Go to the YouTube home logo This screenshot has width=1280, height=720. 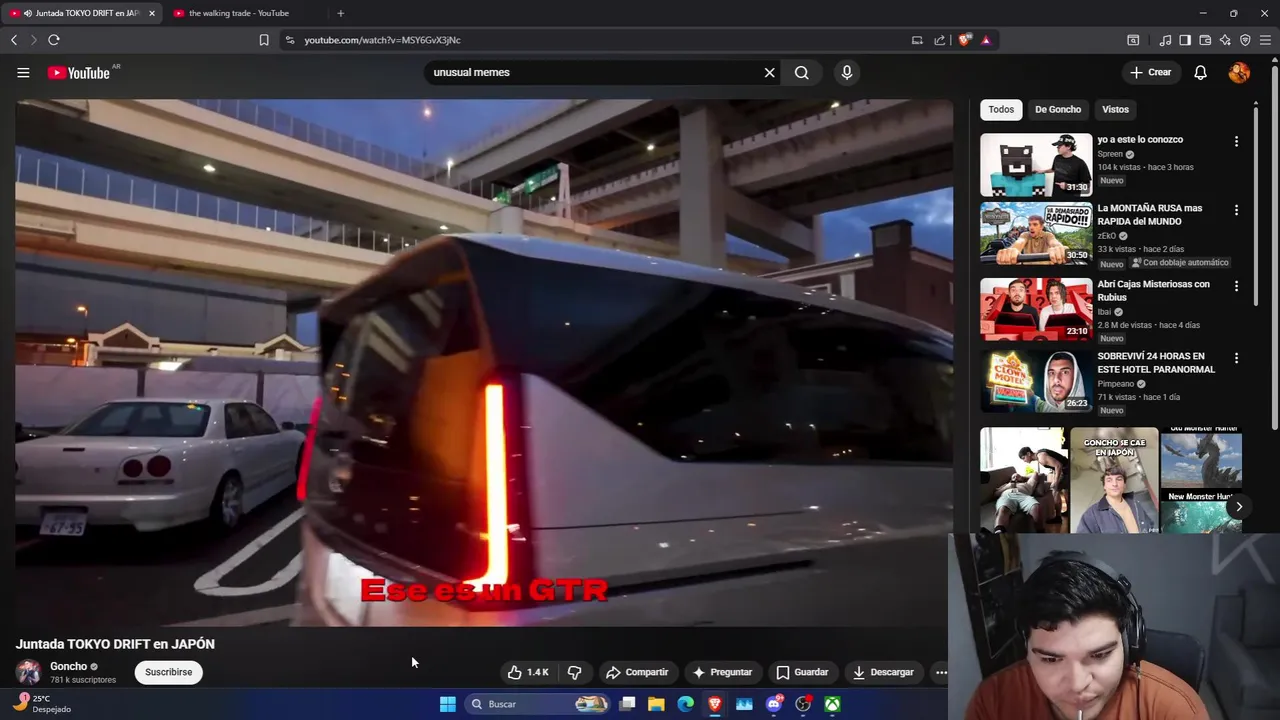[x=78, y=73]
